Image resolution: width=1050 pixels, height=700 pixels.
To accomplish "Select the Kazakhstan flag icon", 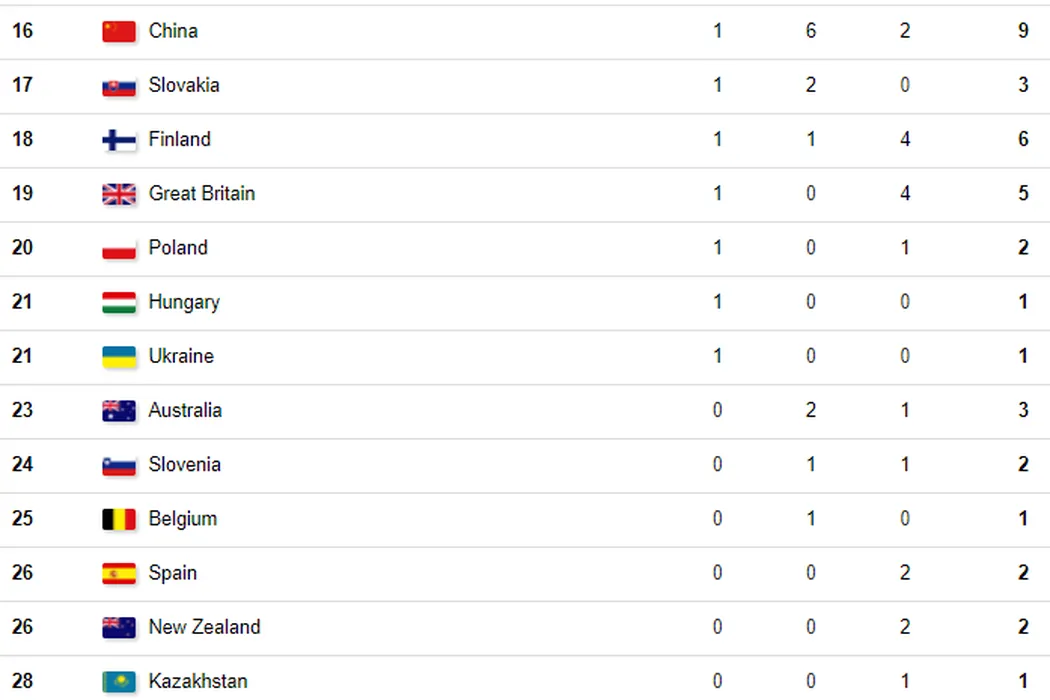I will tap(119, 682).
